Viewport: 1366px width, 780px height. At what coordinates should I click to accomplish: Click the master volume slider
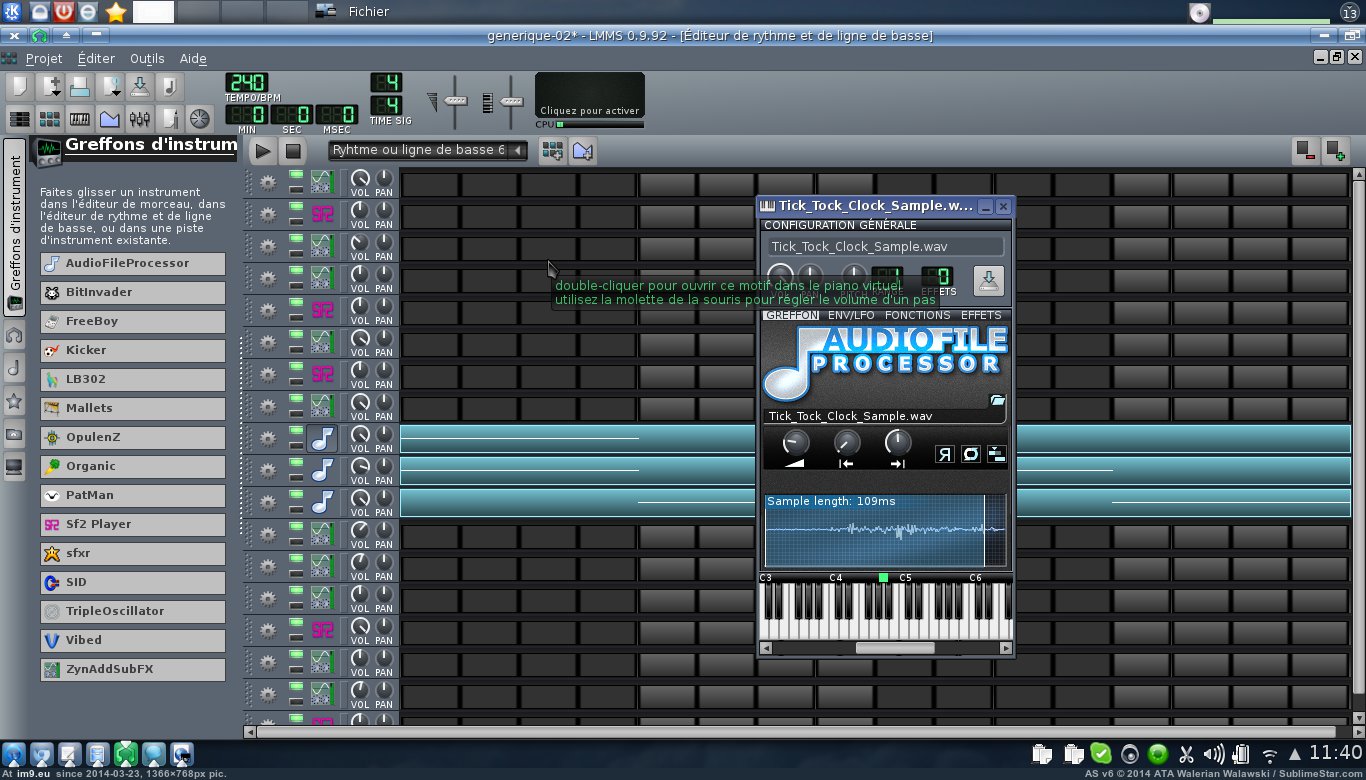click(x=456, y=102)
